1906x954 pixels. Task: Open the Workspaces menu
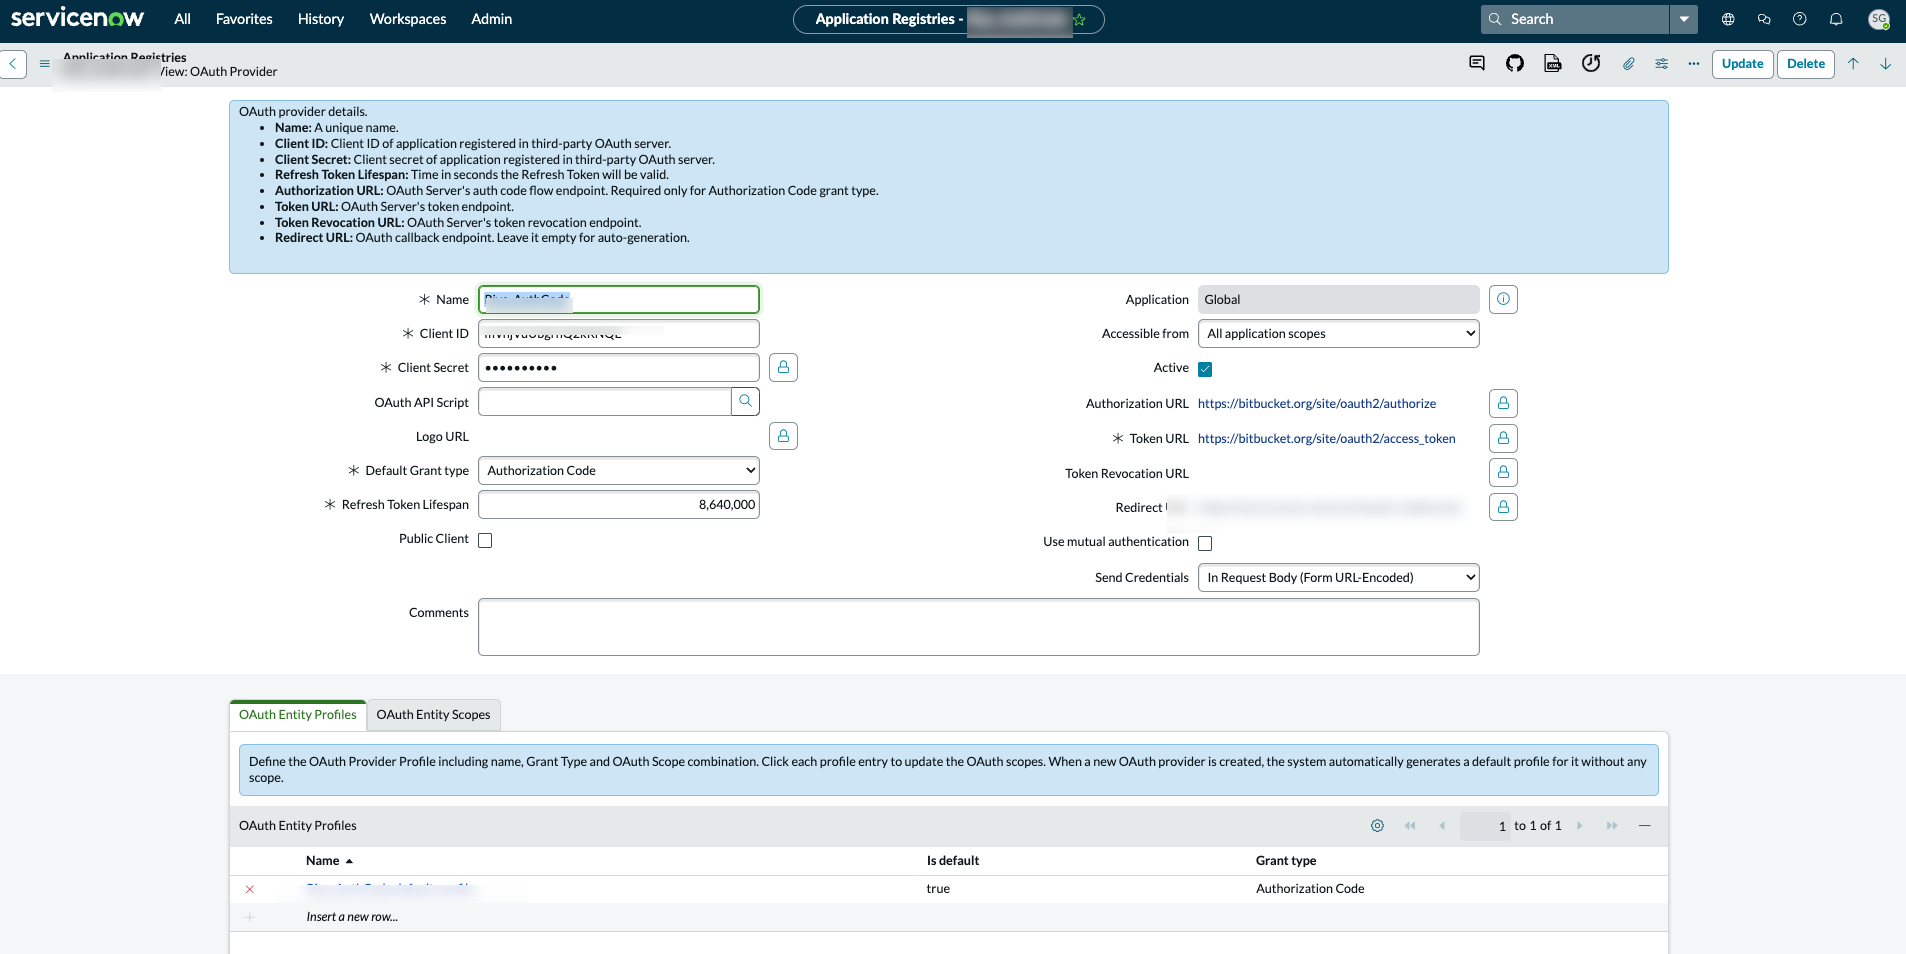408,19
